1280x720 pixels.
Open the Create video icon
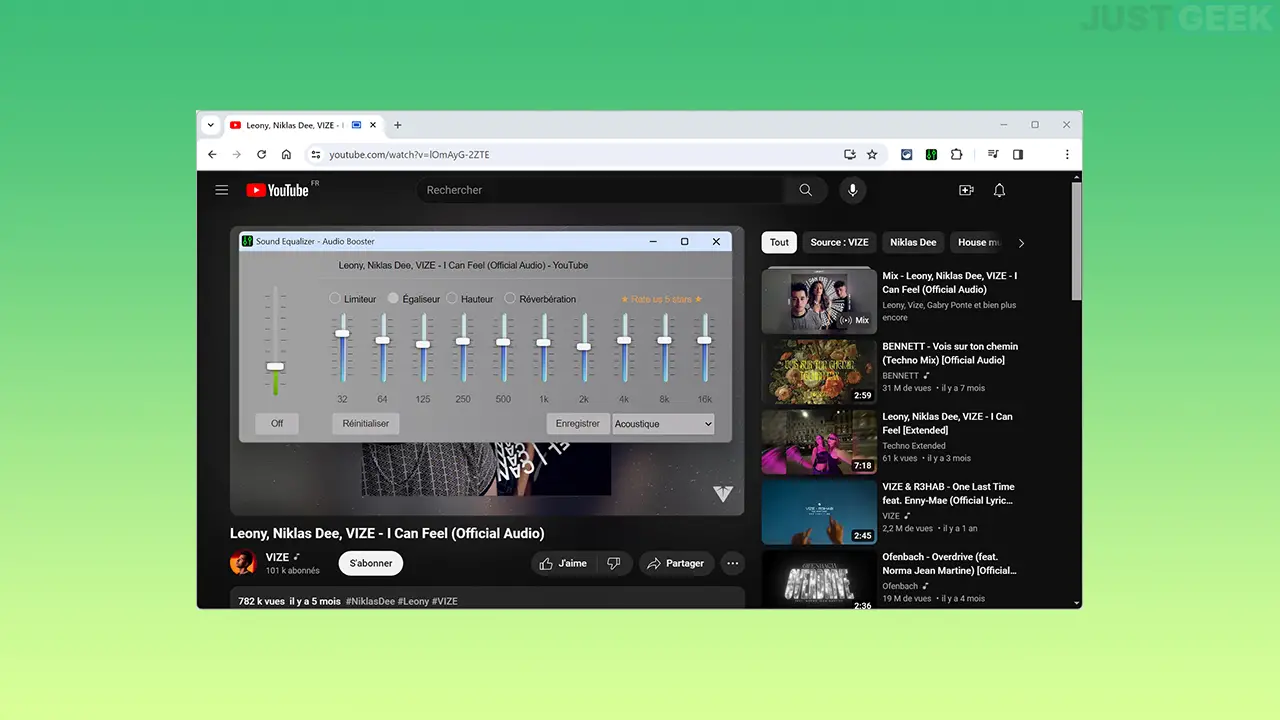[966, 190]
